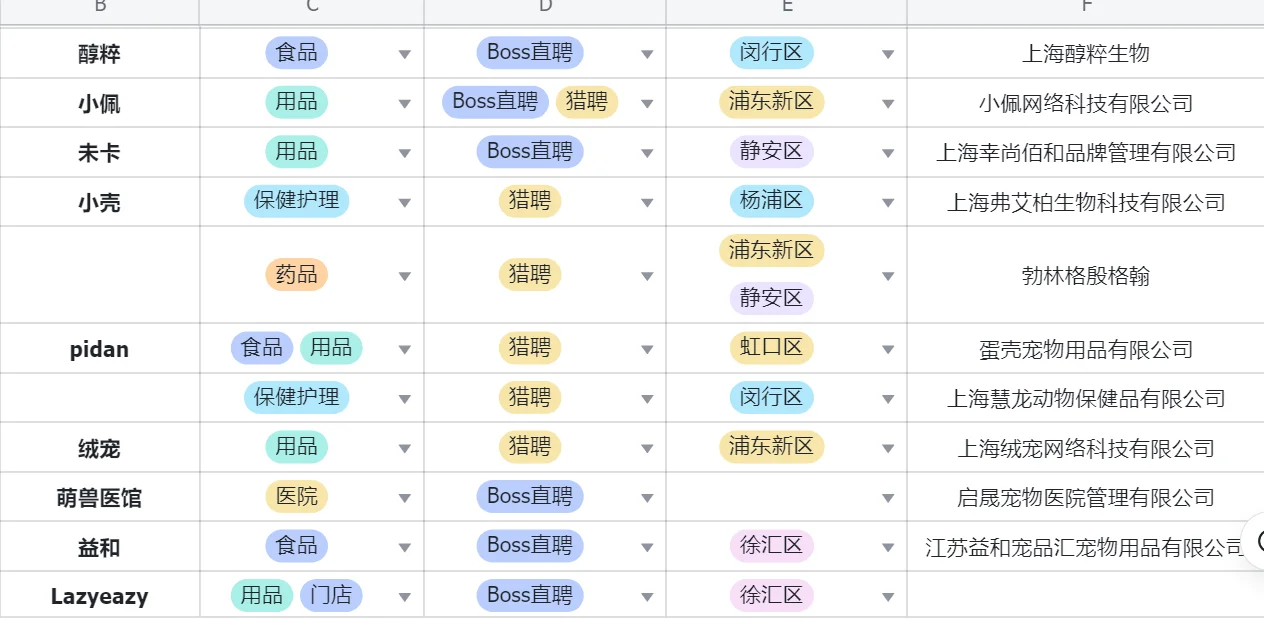
Task: Open the dropdown arrow beside the 药品 tag
Action: click(x=404, y=276)
